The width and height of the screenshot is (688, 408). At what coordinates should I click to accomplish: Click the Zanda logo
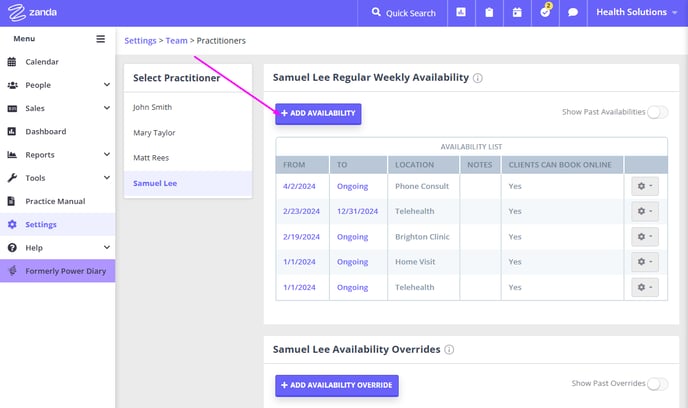pyautogui.click(x=32, y=12)
